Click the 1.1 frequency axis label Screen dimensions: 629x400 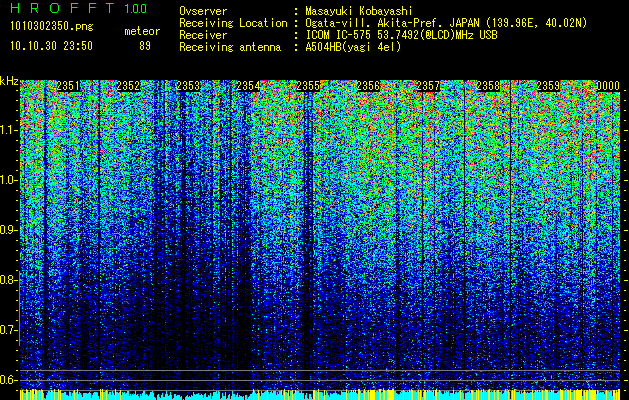pos(9,130)
